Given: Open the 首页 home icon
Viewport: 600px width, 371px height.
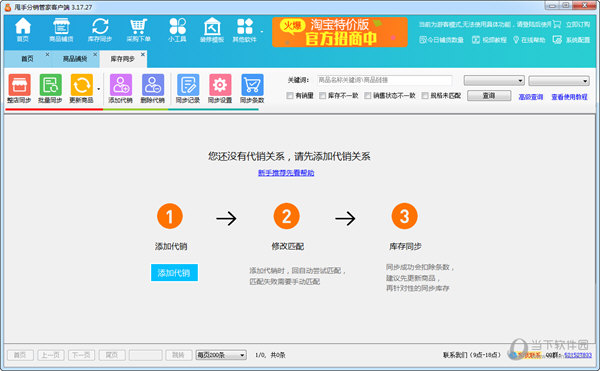Looking at the screenshot, I should coord(23,30).
